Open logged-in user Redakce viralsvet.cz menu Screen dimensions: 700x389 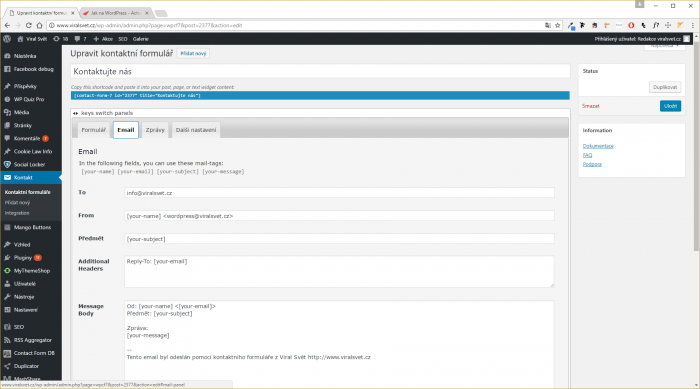[x=642, y=39]
